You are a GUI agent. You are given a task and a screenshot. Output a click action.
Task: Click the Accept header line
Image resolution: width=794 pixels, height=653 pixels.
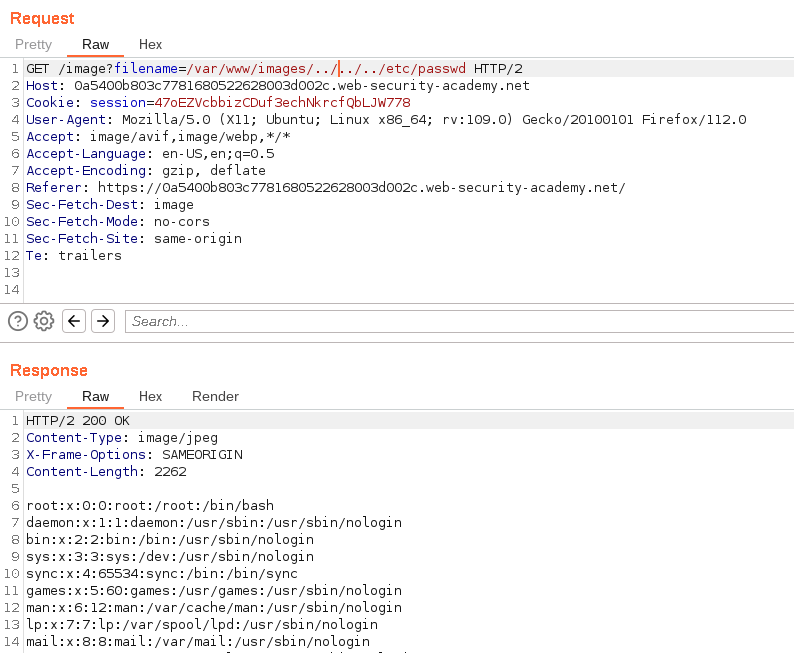click(158, 137)
